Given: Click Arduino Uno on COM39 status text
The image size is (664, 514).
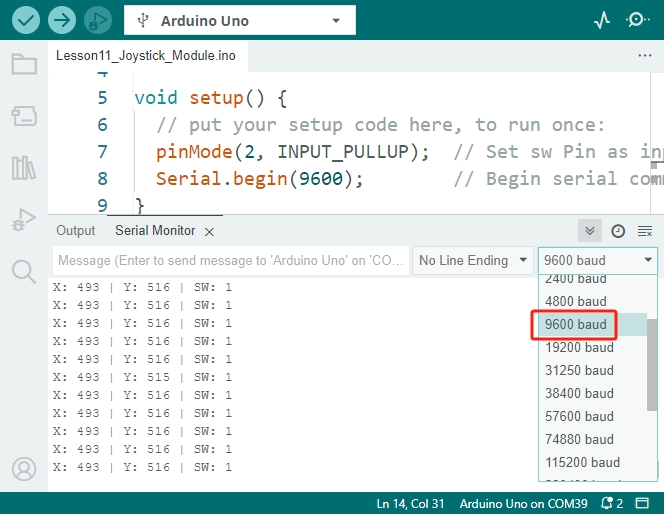Looking at the screenshot, I should (523, 503).
